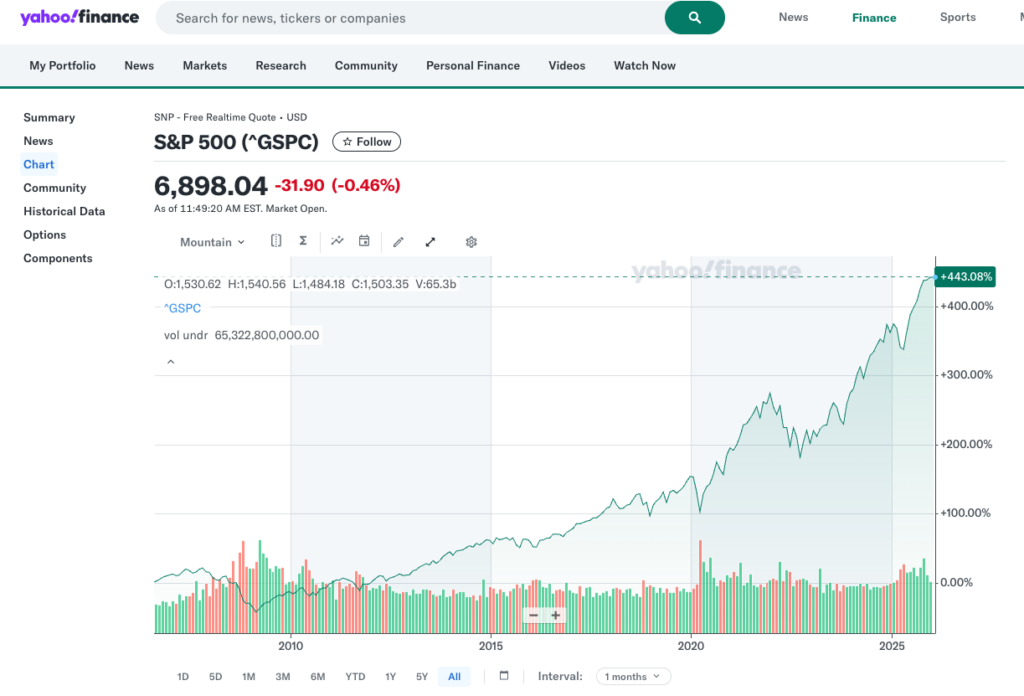Open chart settings gear
This screenshot has width=1024, height=696.
(471, 242)
